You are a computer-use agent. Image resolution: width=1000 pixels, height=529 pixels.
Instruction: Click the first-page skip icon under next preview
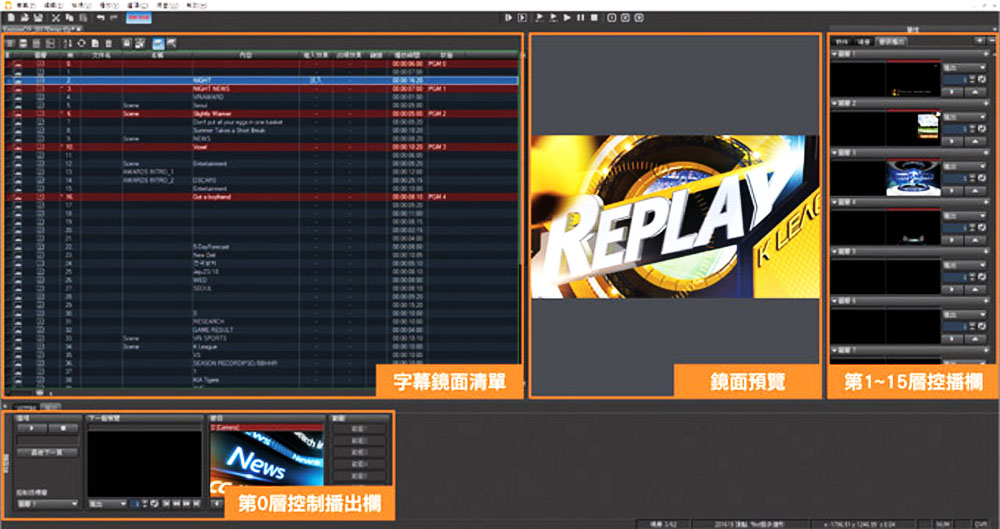(x=166, y=504)
